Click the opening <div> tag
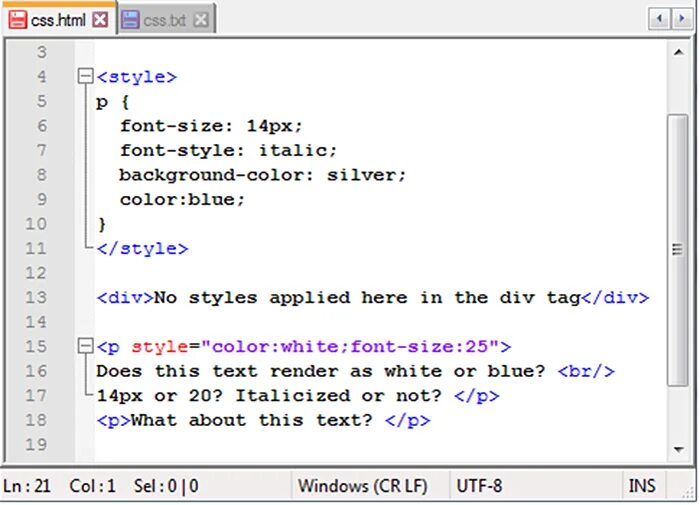Image resolution: width=700 pixels, height=505 pixels. 125,298
